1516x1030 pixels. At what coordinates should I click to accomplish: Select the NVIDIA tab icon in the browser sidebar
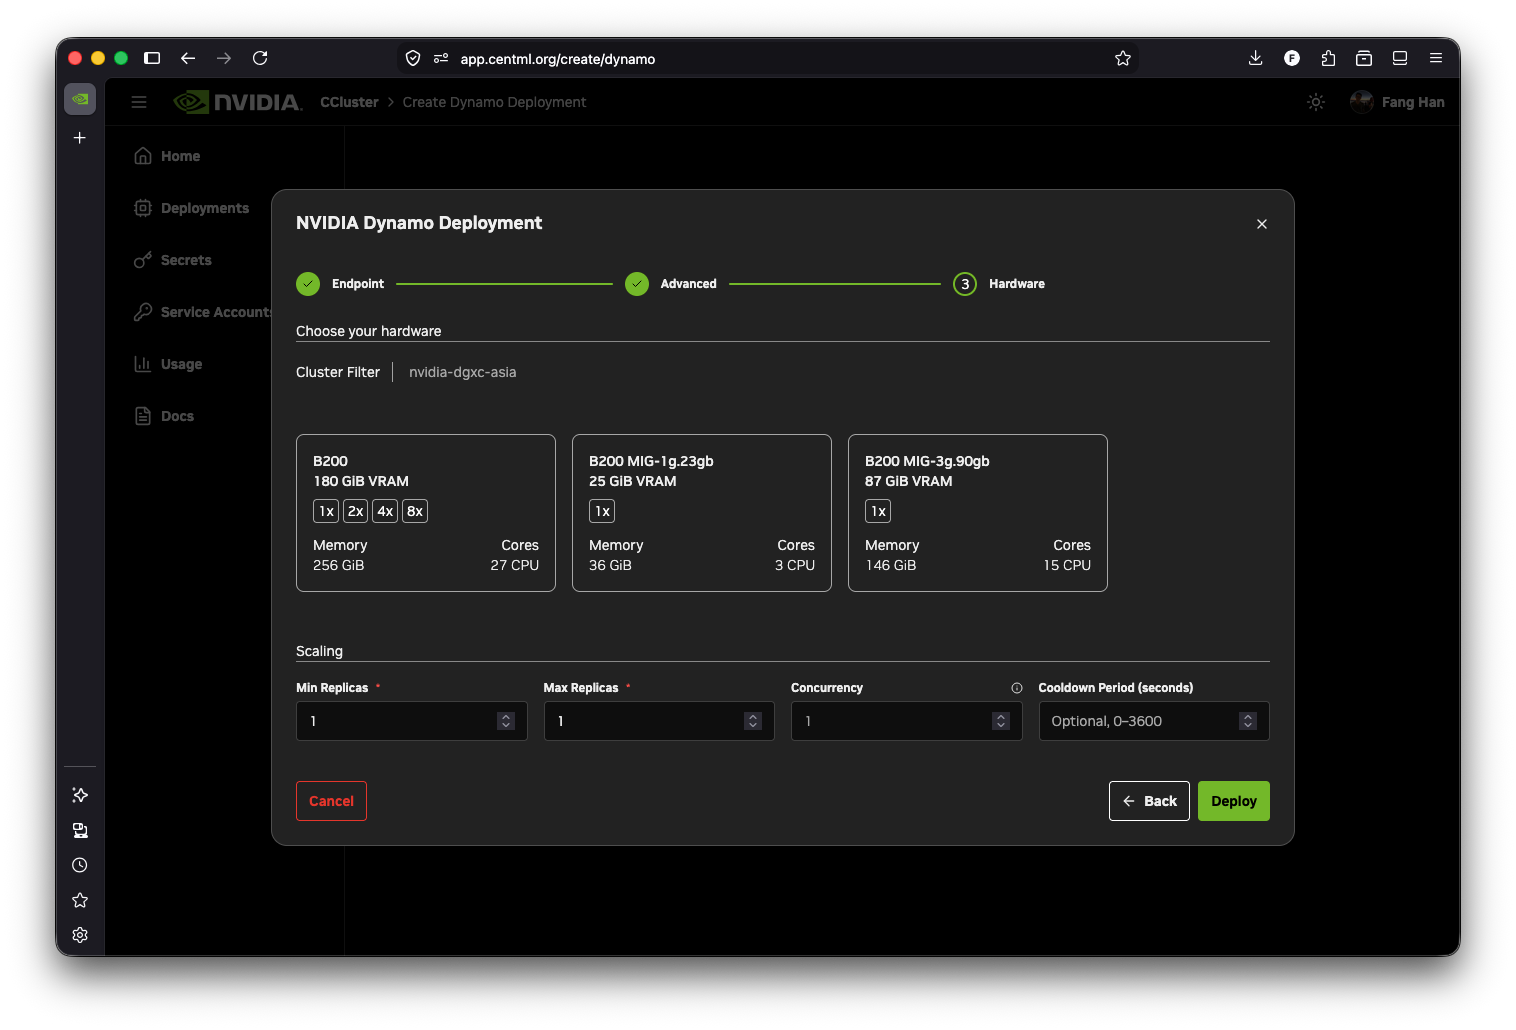tap(80, 99)
